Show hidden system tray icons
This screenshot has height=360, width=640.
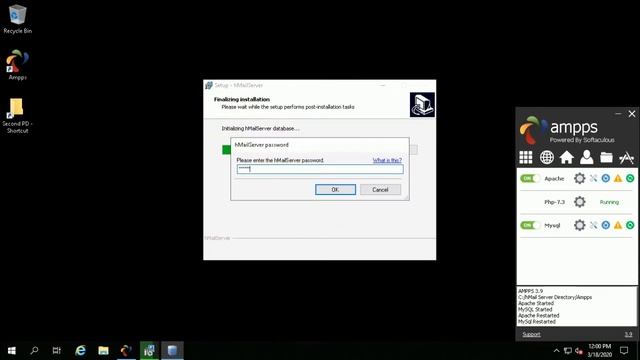coord(556,351)
